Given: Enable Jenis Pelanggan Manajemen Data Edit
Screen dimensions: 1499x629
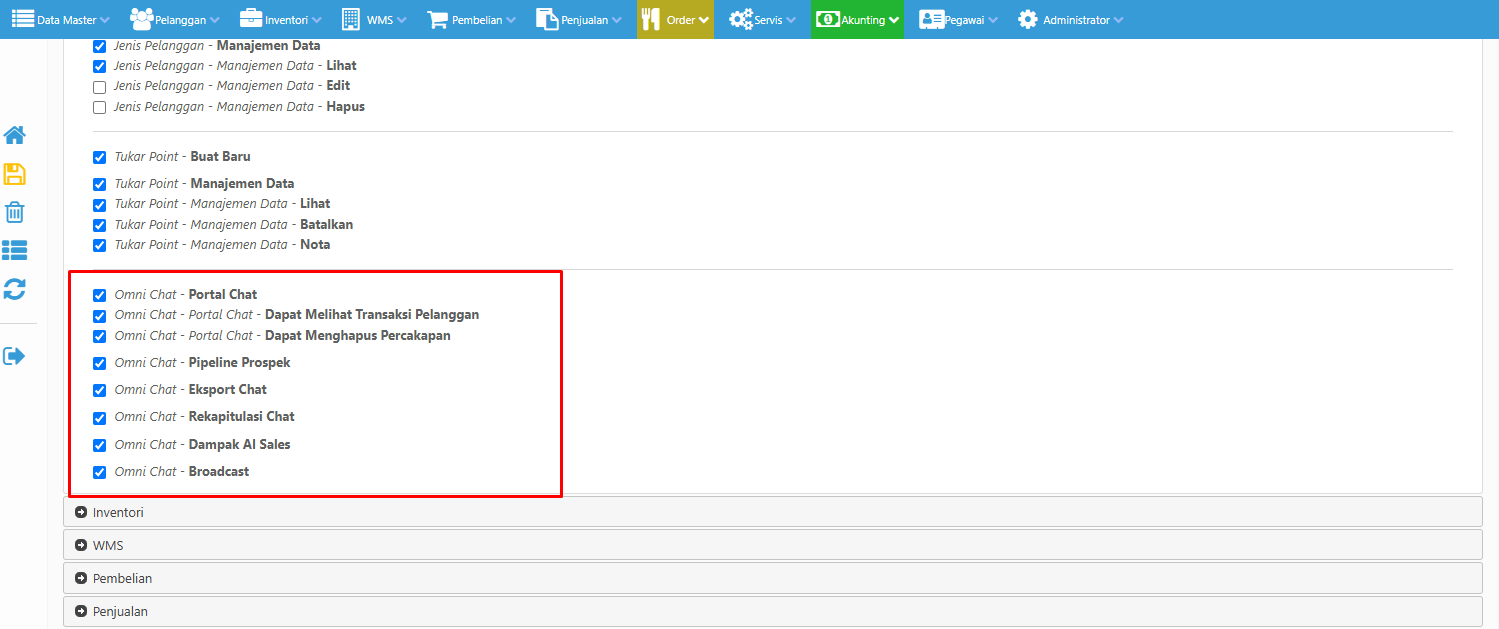Looking at the screenshot, I should pos(99,87).
